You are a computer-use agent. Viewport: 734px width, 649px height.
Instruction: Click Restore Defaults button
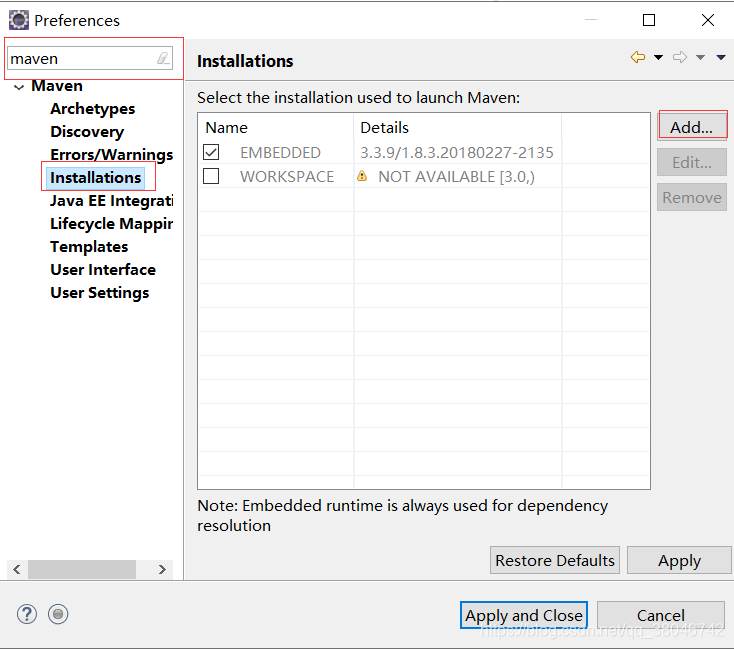555,560
